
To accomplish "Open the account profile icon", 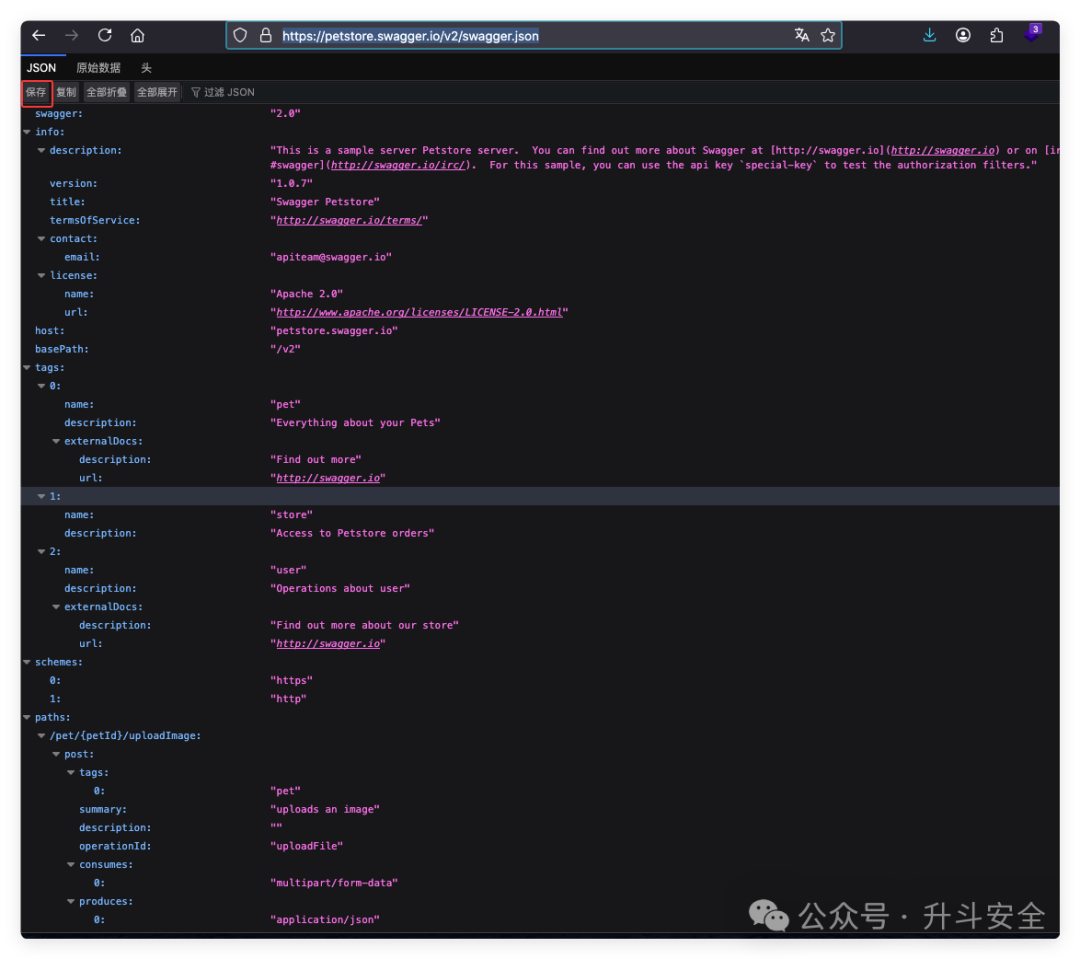I will [x=963, y=35].
